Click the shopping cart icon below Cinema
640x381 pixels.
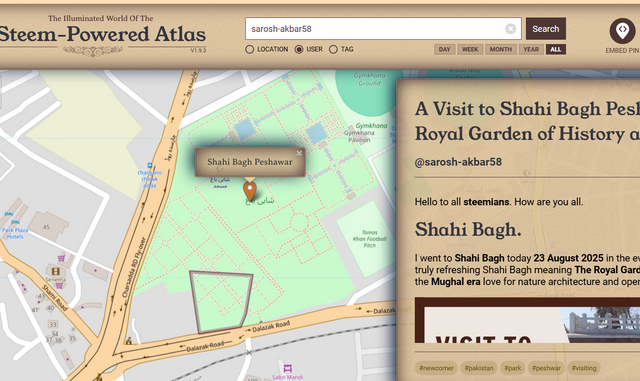coord(59,285)
